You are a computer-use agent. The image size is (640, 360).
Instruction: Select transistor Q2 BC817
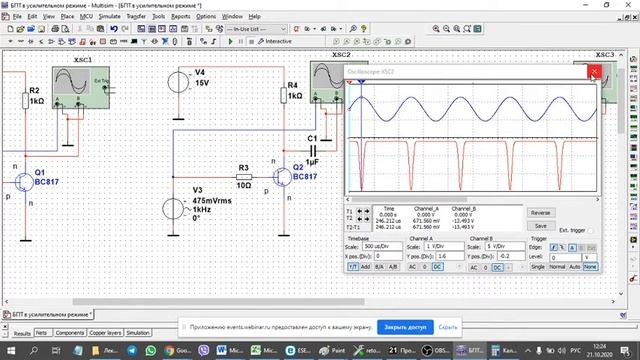(282, 177)
